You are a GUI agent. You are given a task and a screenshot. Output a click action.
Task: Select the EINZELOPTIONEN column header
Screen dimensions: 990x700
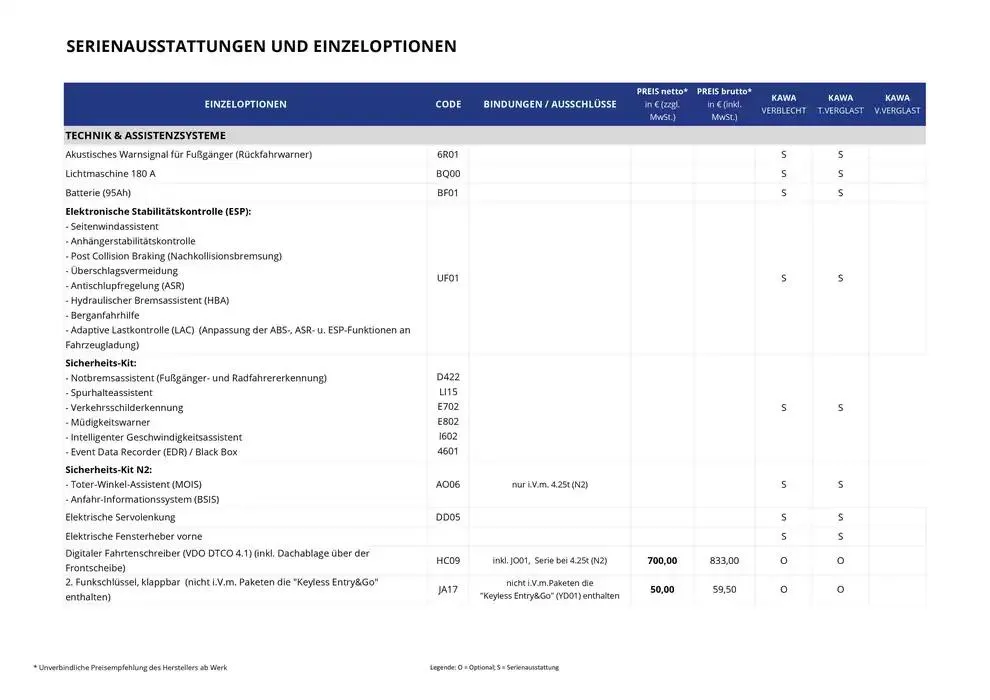pos(246,104)
